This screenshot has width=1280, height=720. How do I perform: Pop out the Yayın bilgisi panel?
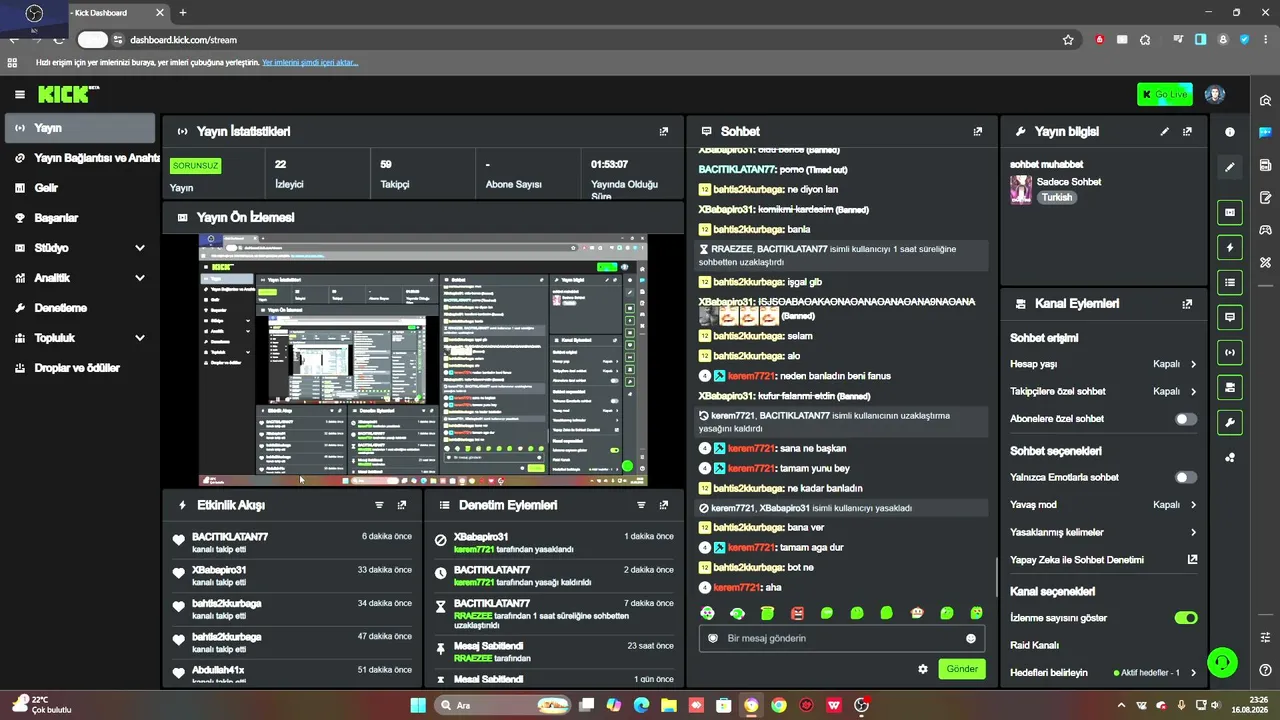[x=1187, y=131]
